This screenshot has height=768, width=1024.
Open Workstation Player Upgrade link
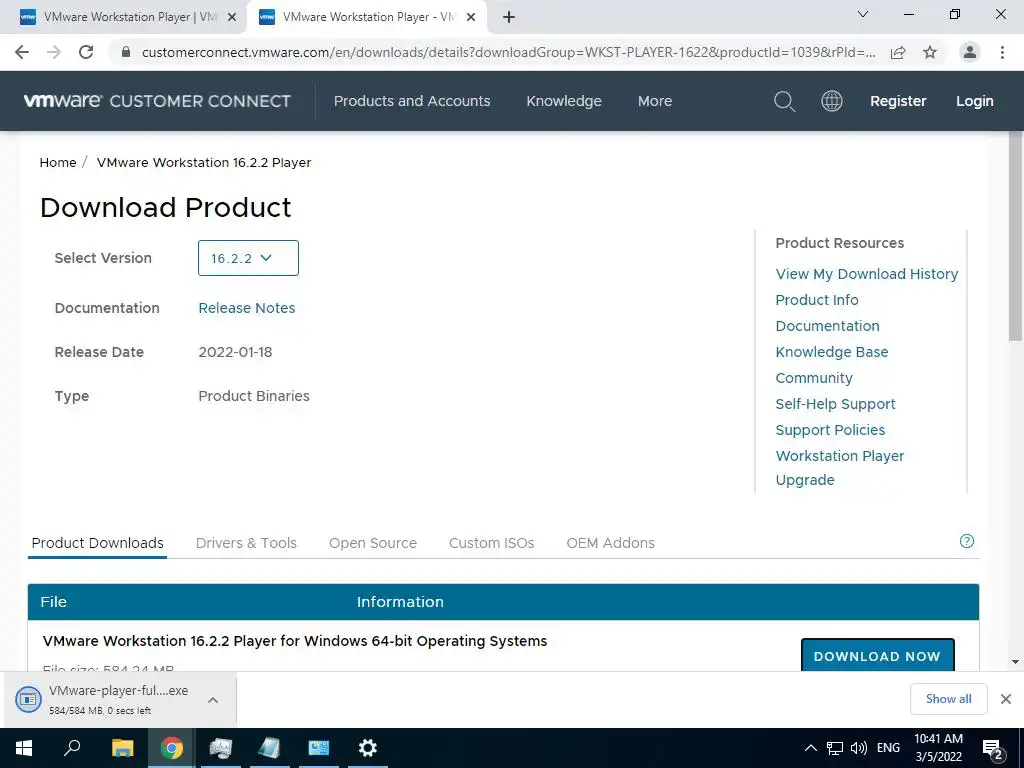click(x=839, y=468)
